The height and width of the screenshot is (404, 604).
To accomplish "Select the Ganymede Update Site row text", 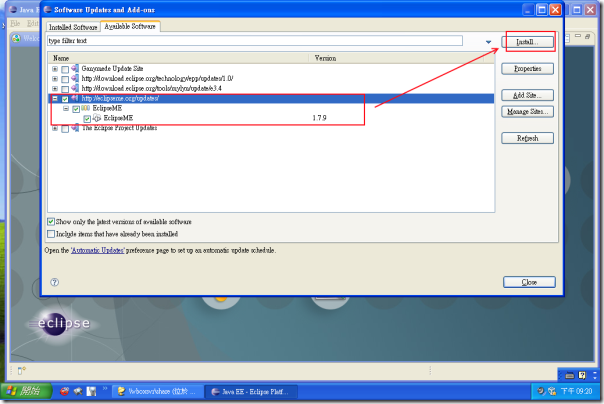I will pyautogui.click(x=112, y=69).
